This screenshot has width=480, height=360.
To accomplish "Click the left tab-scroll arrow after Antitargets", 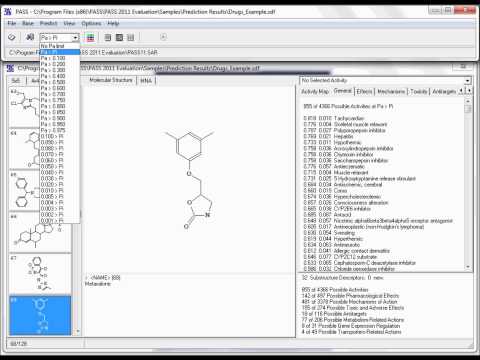I will (461, 91).
